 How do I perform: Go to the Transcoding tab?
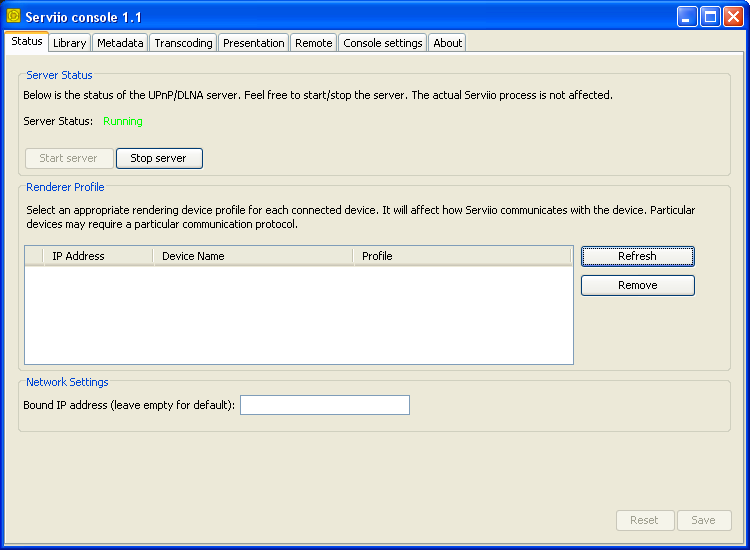pos(183,43)
